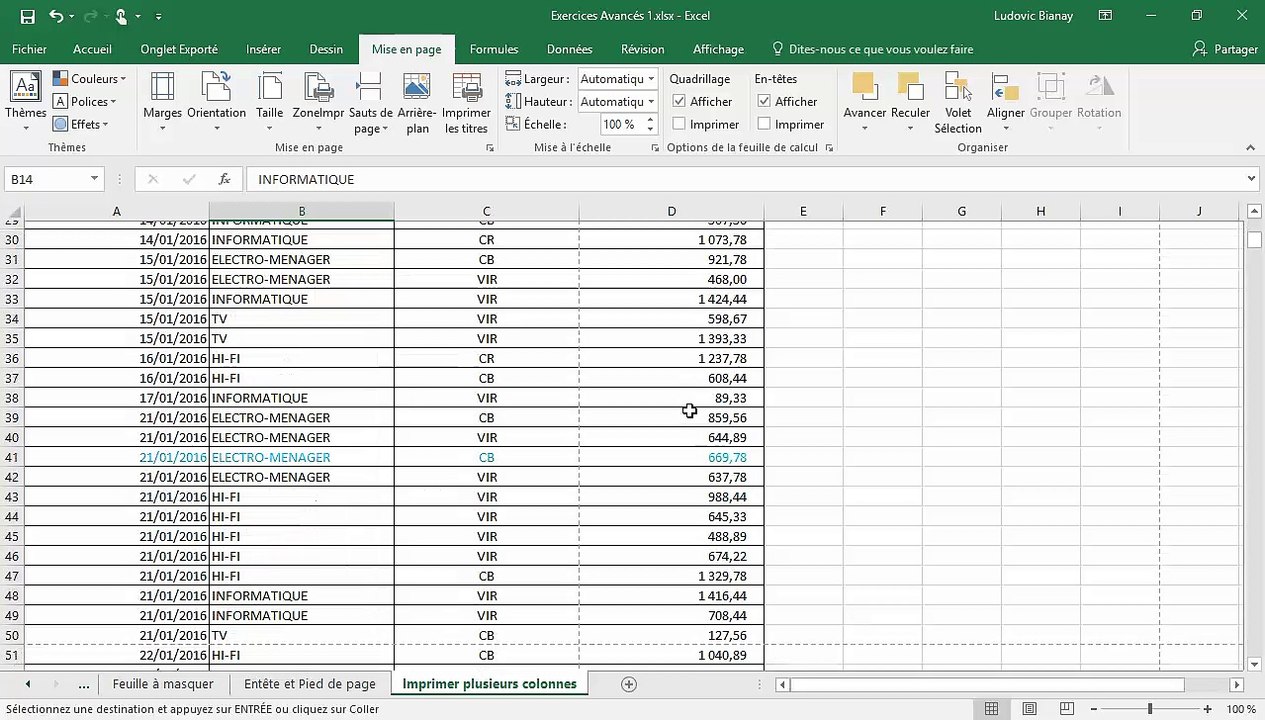The image size is (1265, 720).
Task: Click Partager share button
Action: (x=1226, y=49)
